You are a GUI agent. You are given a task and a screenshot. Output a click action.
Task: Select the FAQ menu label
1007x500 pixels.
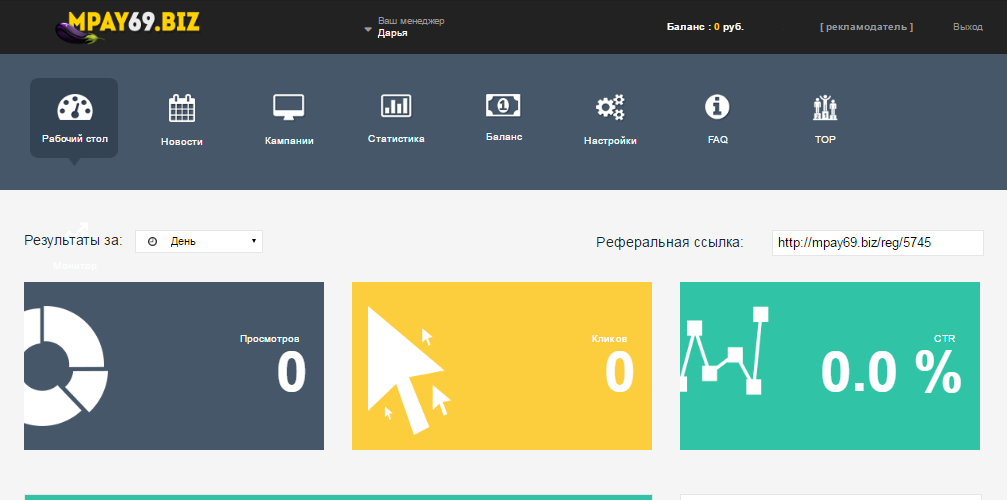[x=717, y=139]
